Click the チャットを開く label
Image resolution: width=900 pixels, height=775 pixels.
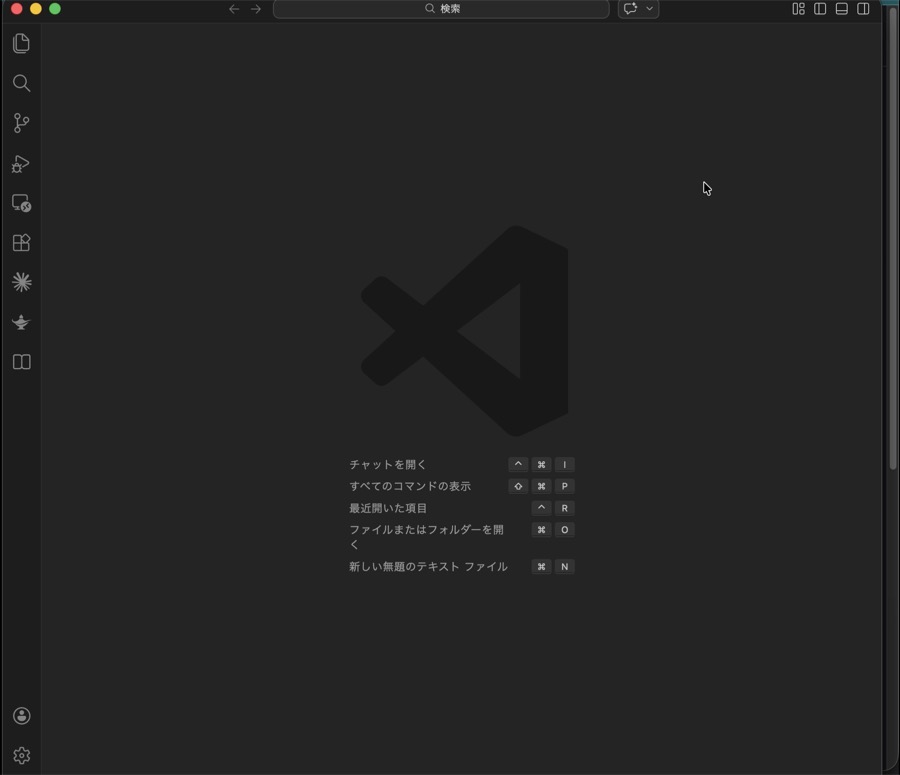(x=388, y=464)
